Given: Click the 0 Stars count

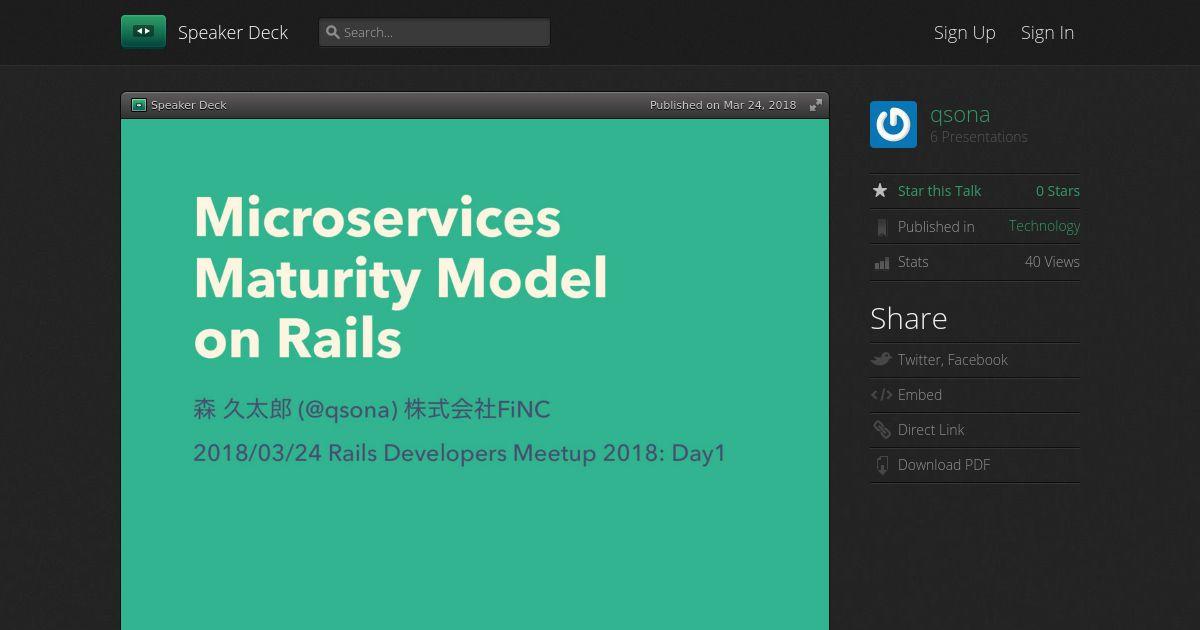Looking at the screenshot, I should pos(1058,191).
